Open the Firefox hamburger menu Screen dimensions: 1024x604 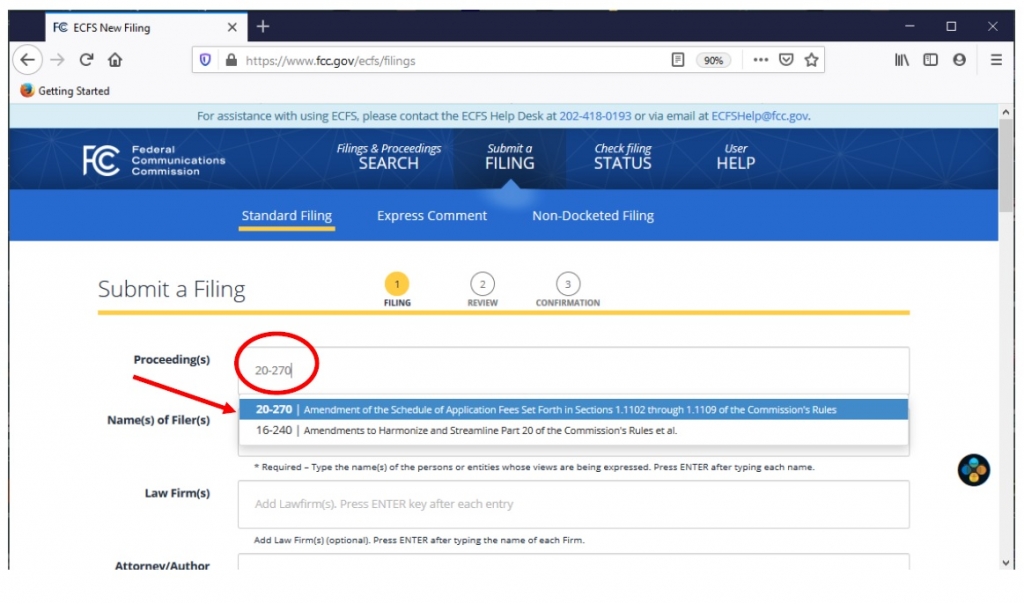pyautogui.click(x=995, y=60)
